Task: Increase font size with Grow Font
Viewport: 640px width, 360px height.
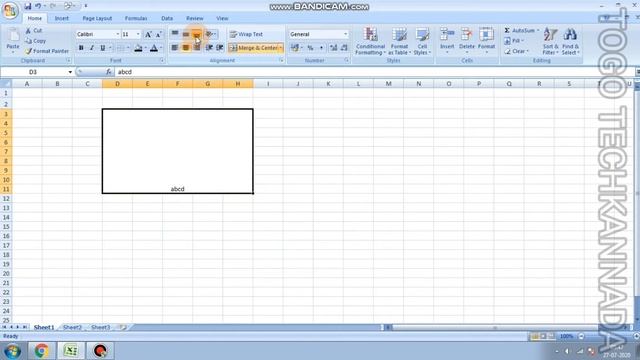Action: (x=148, y=34)
